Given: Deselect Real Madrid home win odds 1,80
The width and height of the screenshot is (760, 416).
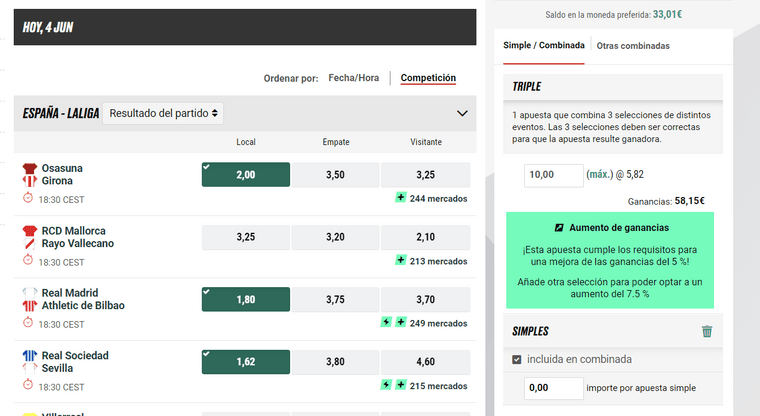Looking at the screenshot, I should (x=246, y=299).
